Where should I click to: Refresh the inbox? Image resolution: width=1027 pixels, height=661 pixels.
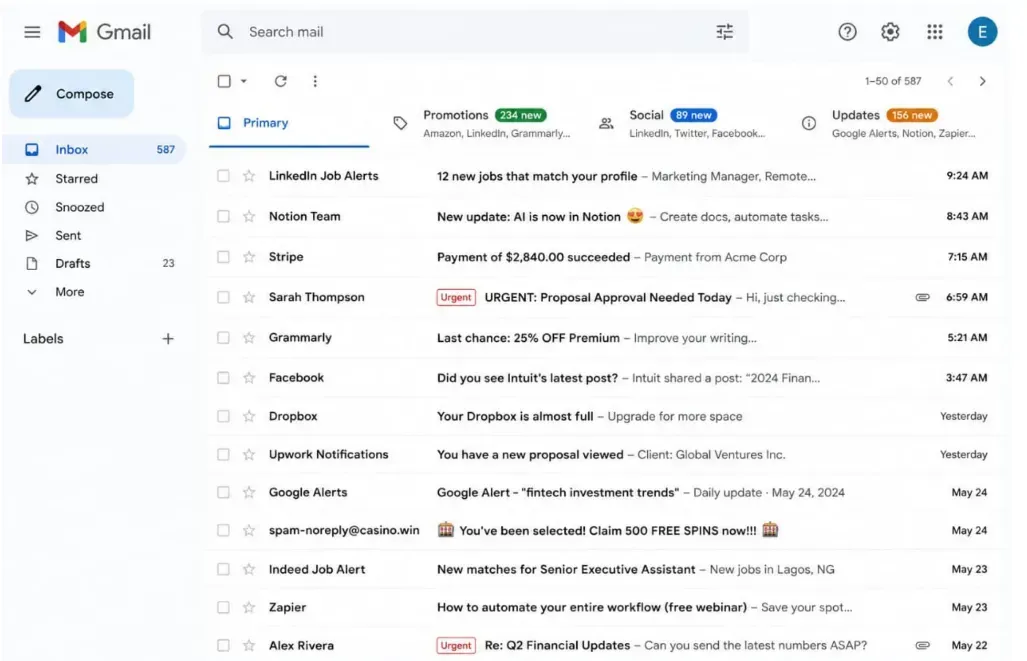(x=280, y=81)
